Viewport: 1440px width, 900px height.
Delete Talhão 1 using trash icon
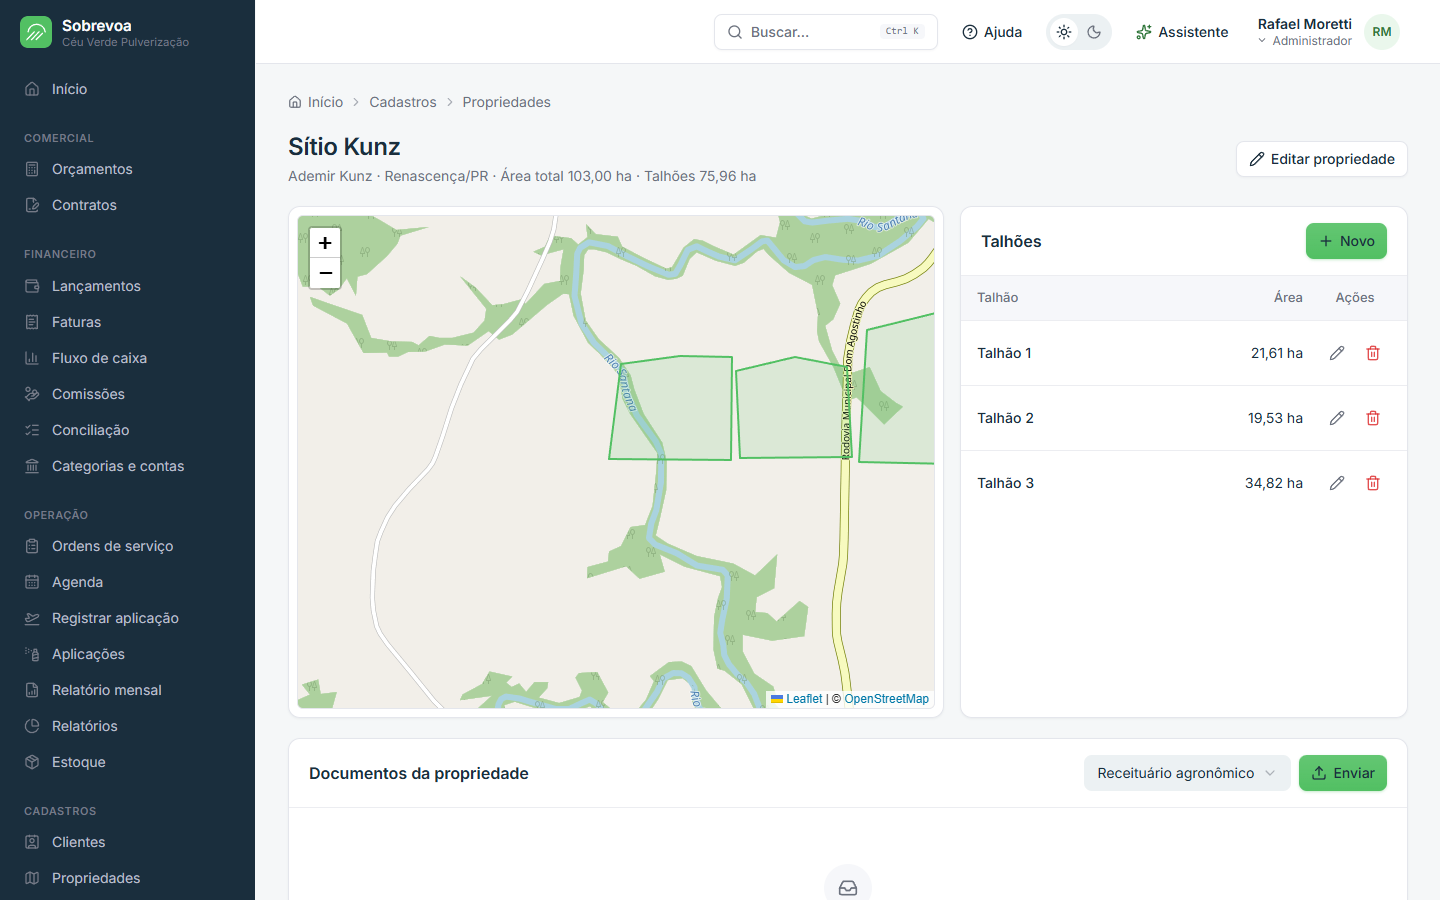point(1373,353)
